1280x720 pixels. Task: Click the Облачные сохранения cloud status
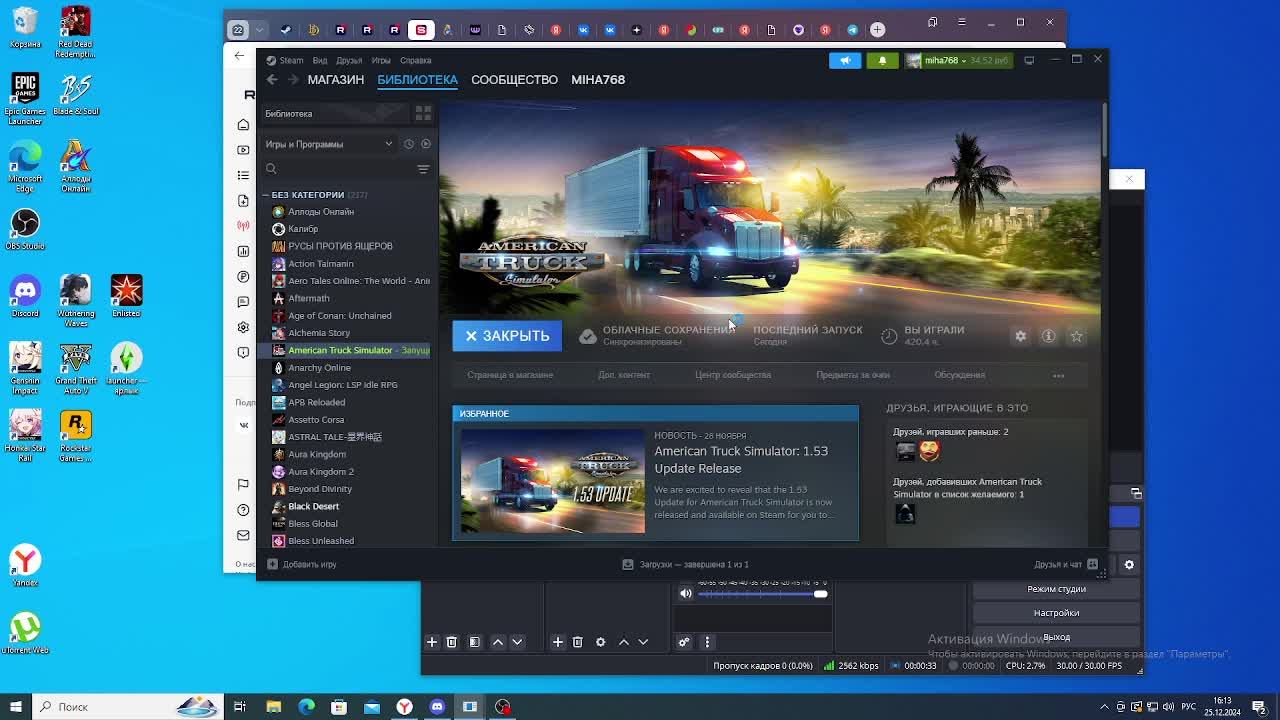pos(657,336)
